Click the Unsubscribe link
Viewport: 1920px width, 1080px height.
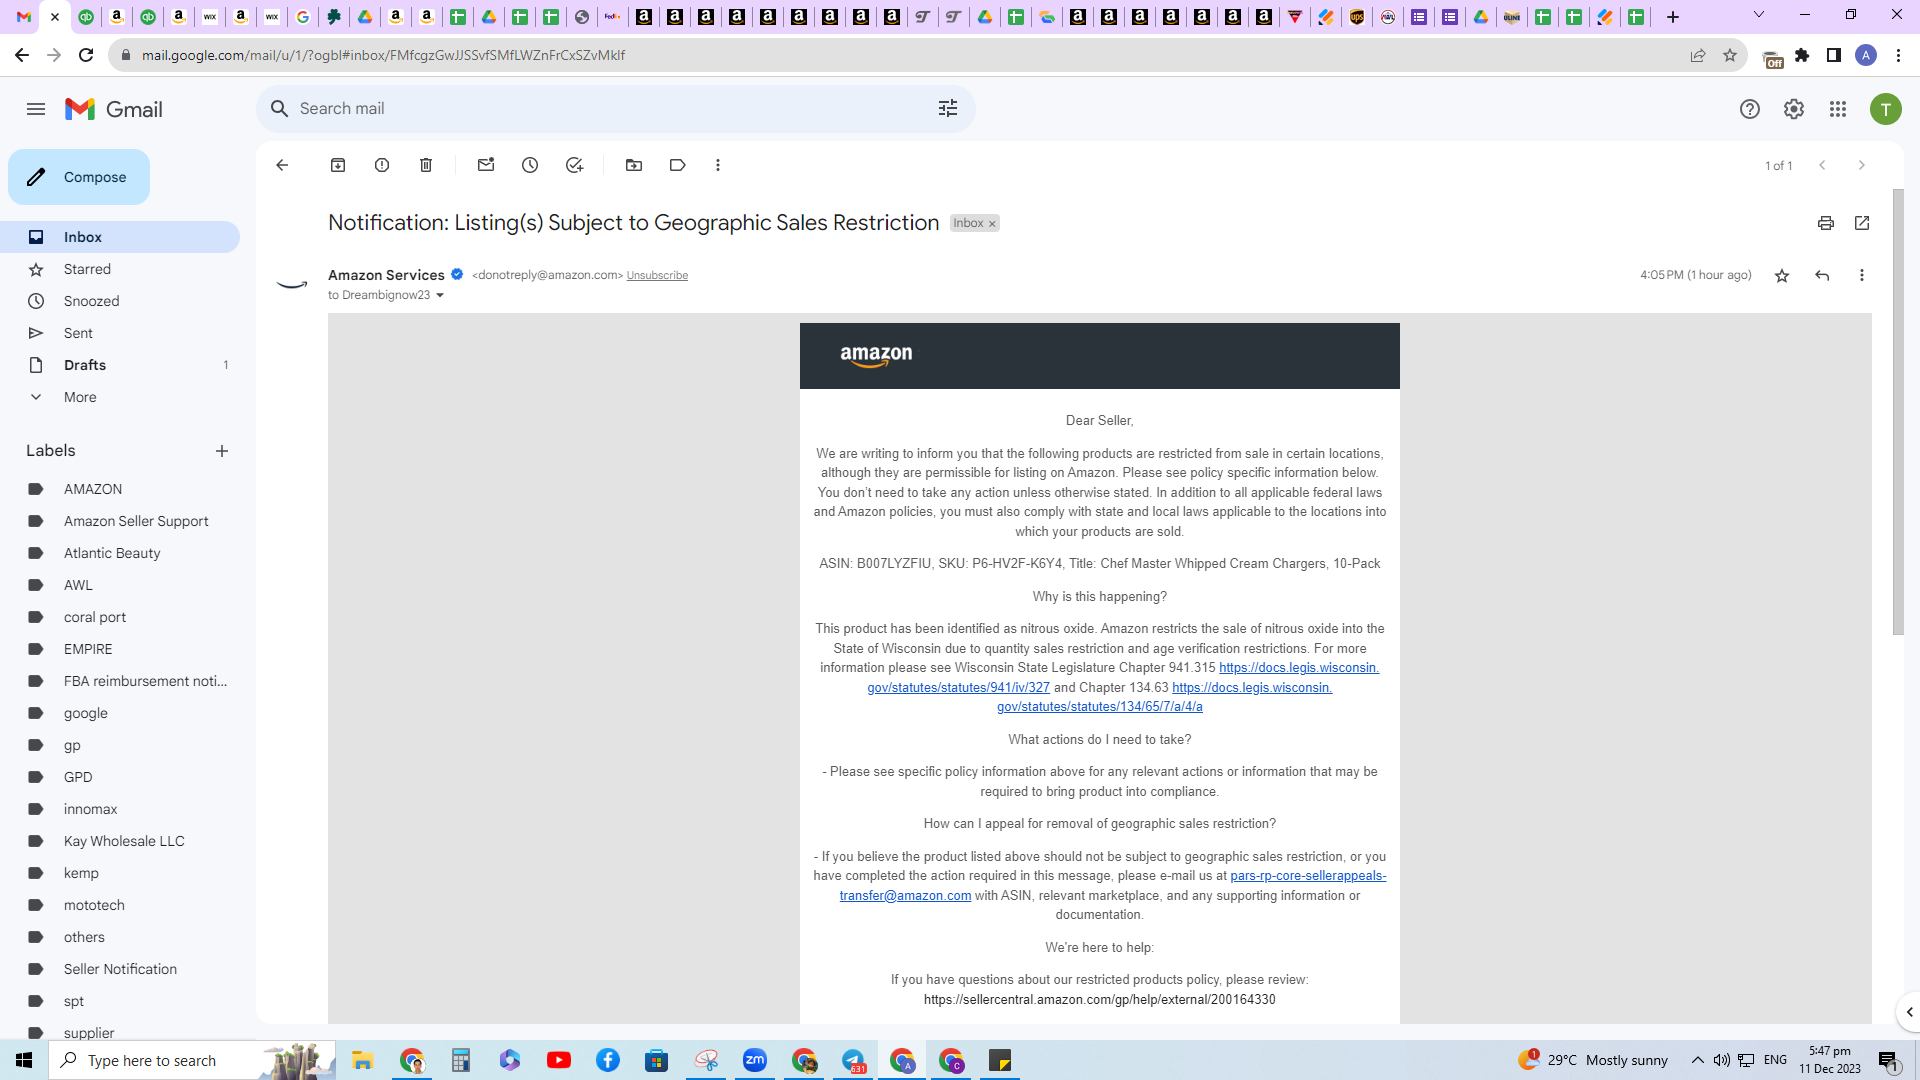click(x=657, y=276)
